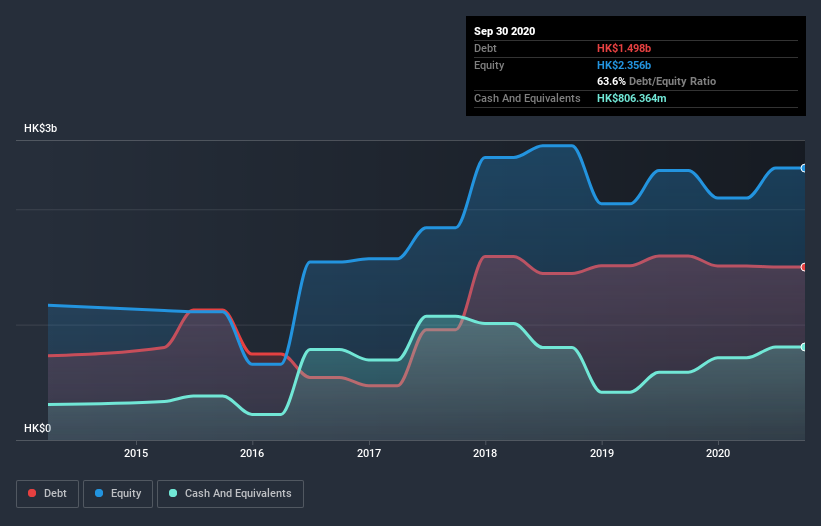Screen dimensions: 821x526
Task: Click the 2020 x-axis label
Action: [x=718, y=453]
